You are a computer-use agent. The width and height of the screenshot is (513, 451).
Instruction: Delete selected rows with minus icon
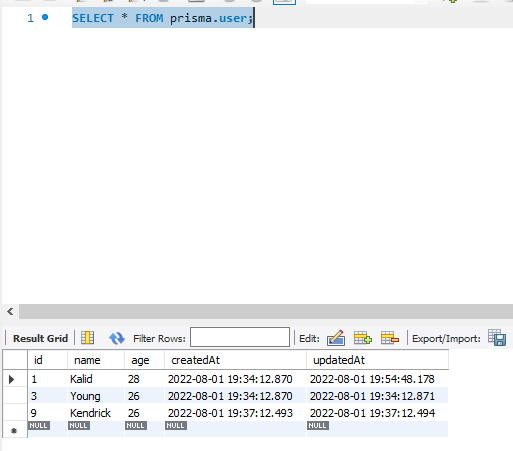[390, 338]
